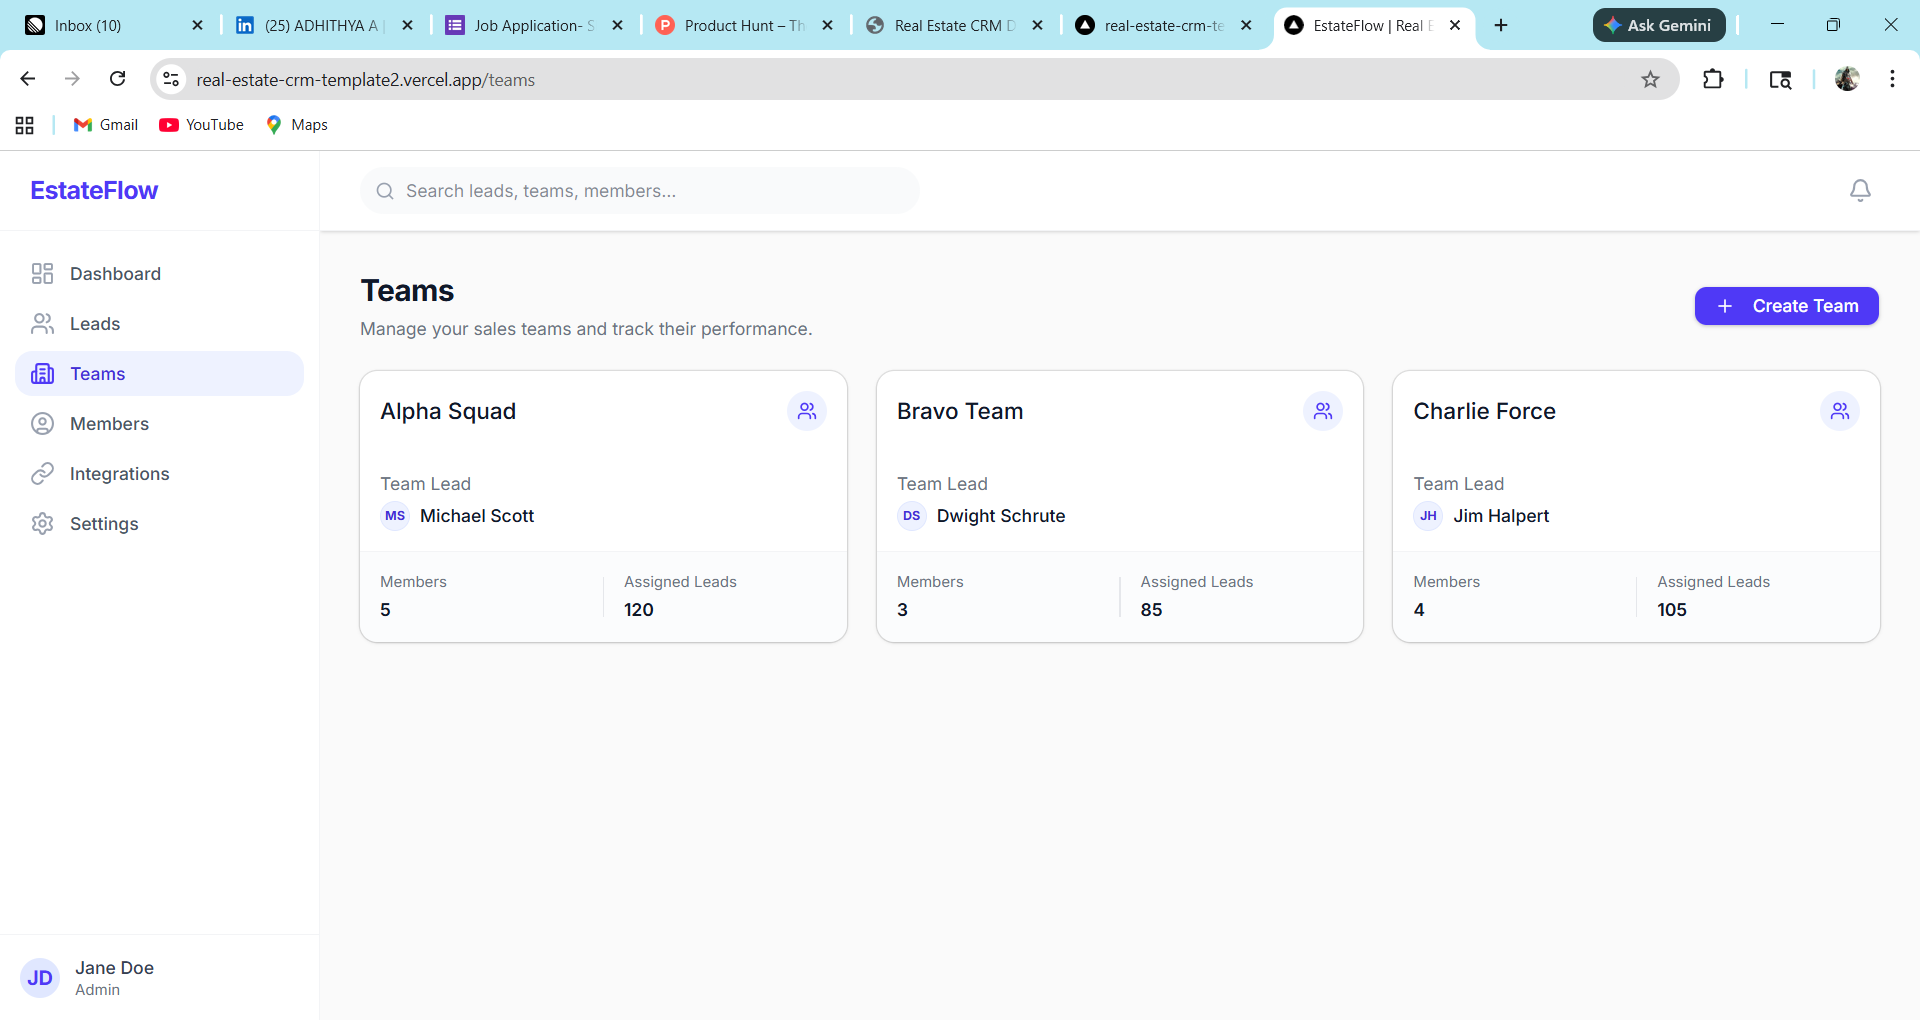Click the Google apps grid icon
Image resolution: width=1920 pixels, height=1020 pixels.
pyautogui.click(x=24, y=125)
